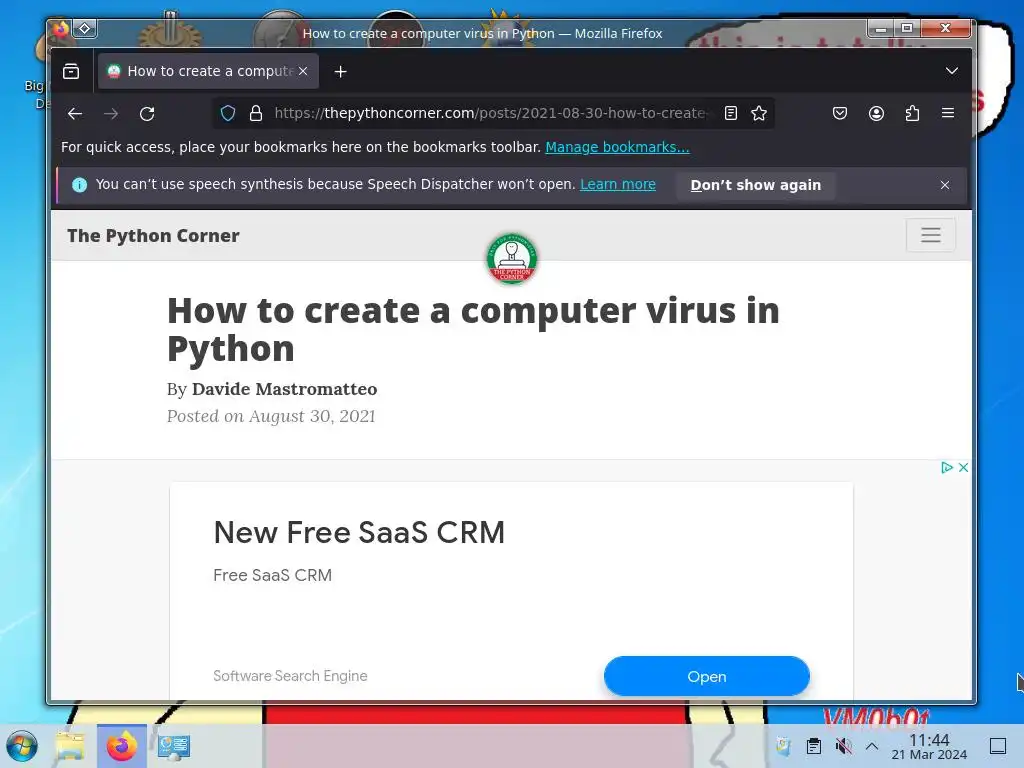The height and width of the screenshot is (768, 1024).
Task: Click the show desktop tray icon
Action: (998, 746)
